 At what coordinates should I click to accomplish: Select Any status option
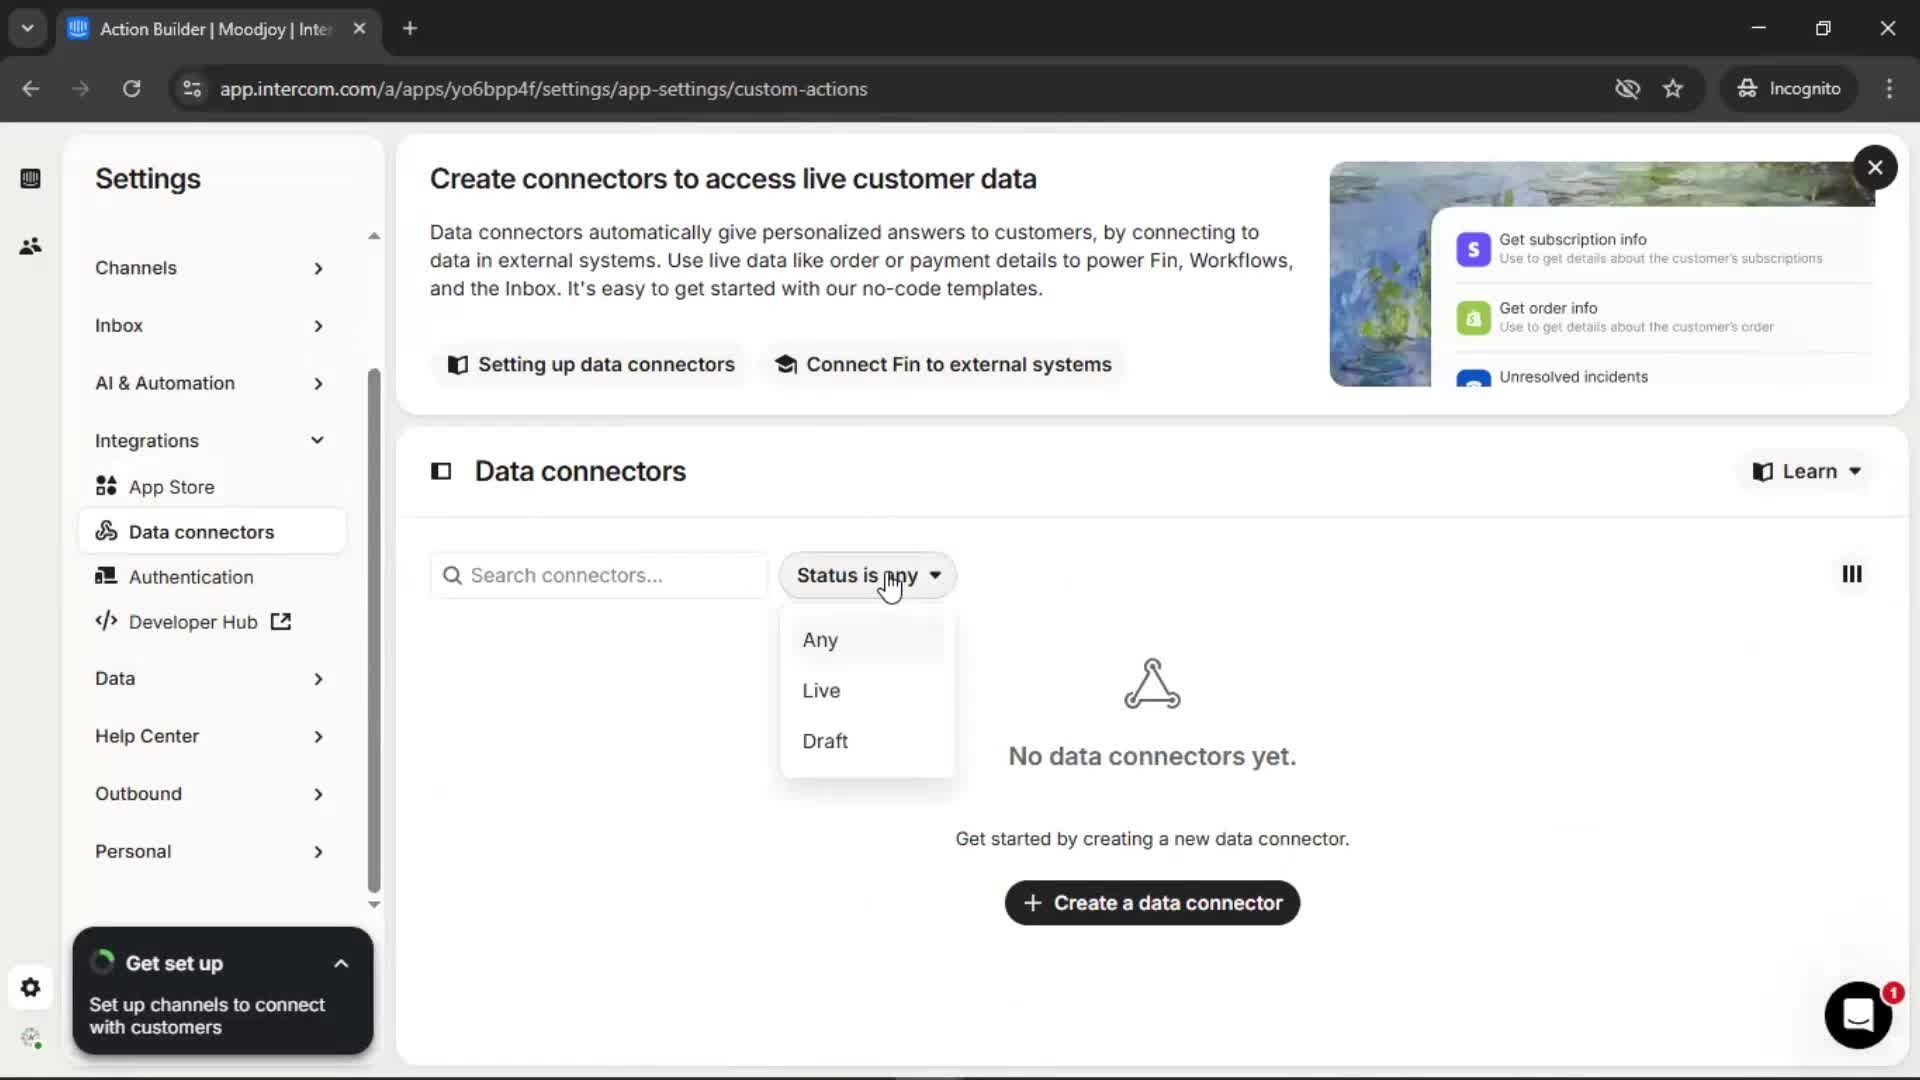(868, 640)
